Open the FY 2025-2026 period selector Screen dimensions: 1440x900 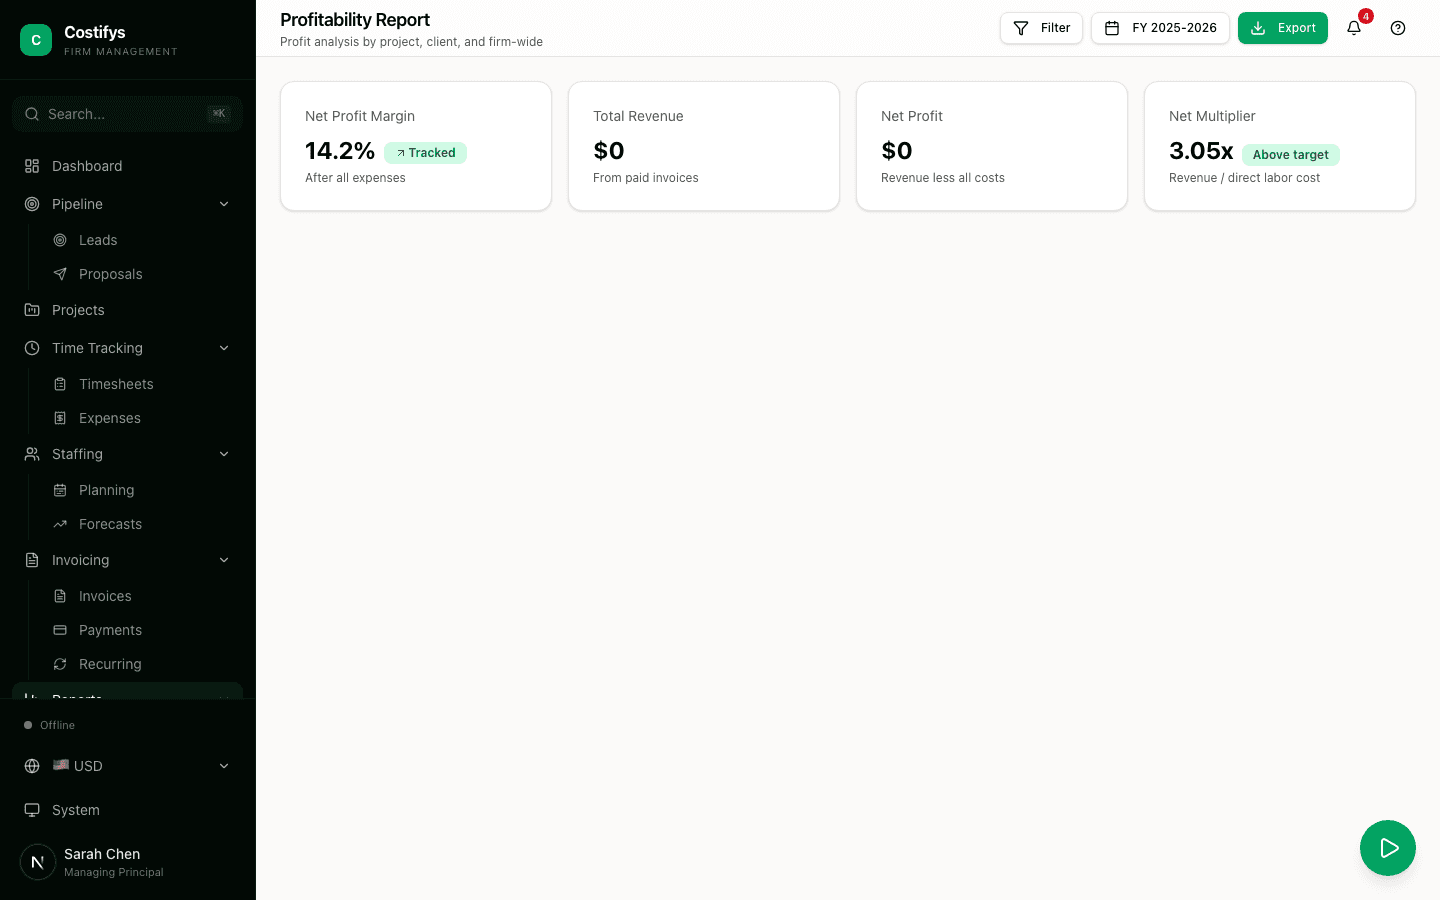point(1160,28)
